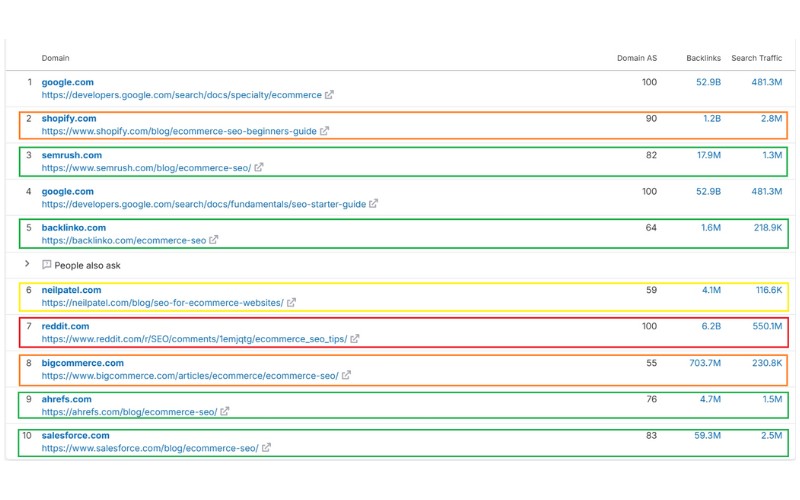Viewport: 800px width, 500px height.
Task: Open external link icon beside ahrefs.com URL
Action: [224, 411]
